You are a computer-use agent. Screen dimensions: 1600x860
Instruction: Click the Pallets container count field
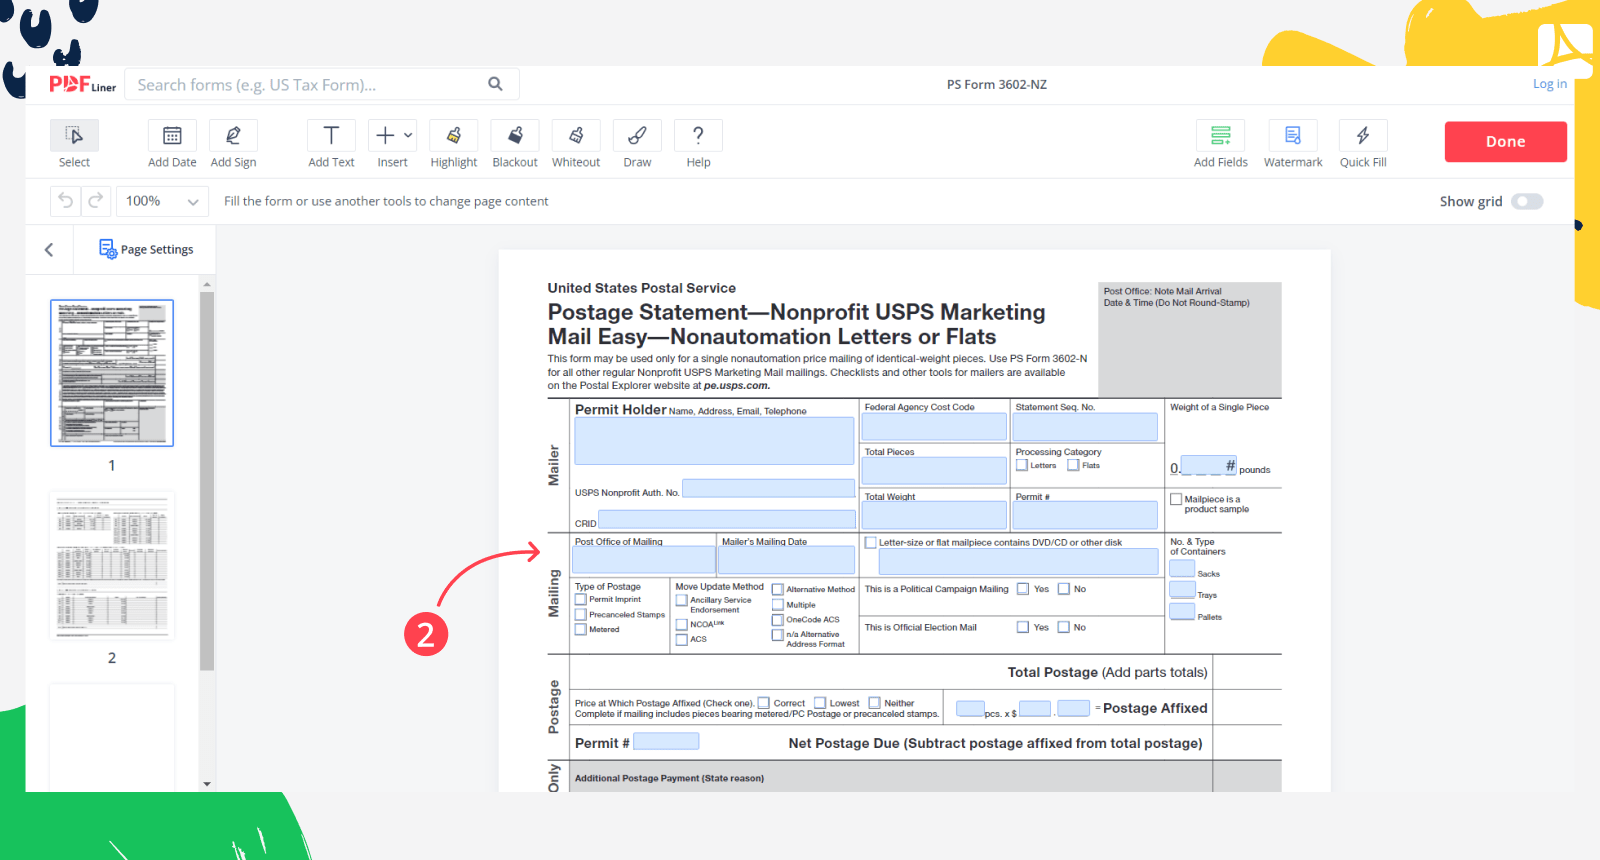click(1182, 611)
